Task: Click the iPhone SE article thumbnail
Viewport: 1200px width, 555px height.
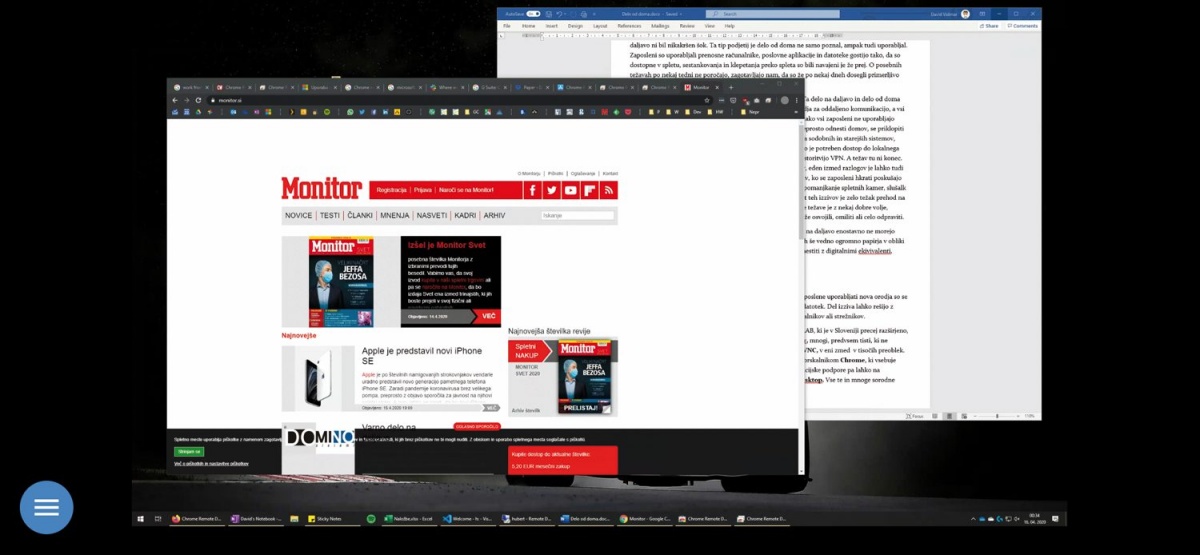Action: click(x=318, y=378)
